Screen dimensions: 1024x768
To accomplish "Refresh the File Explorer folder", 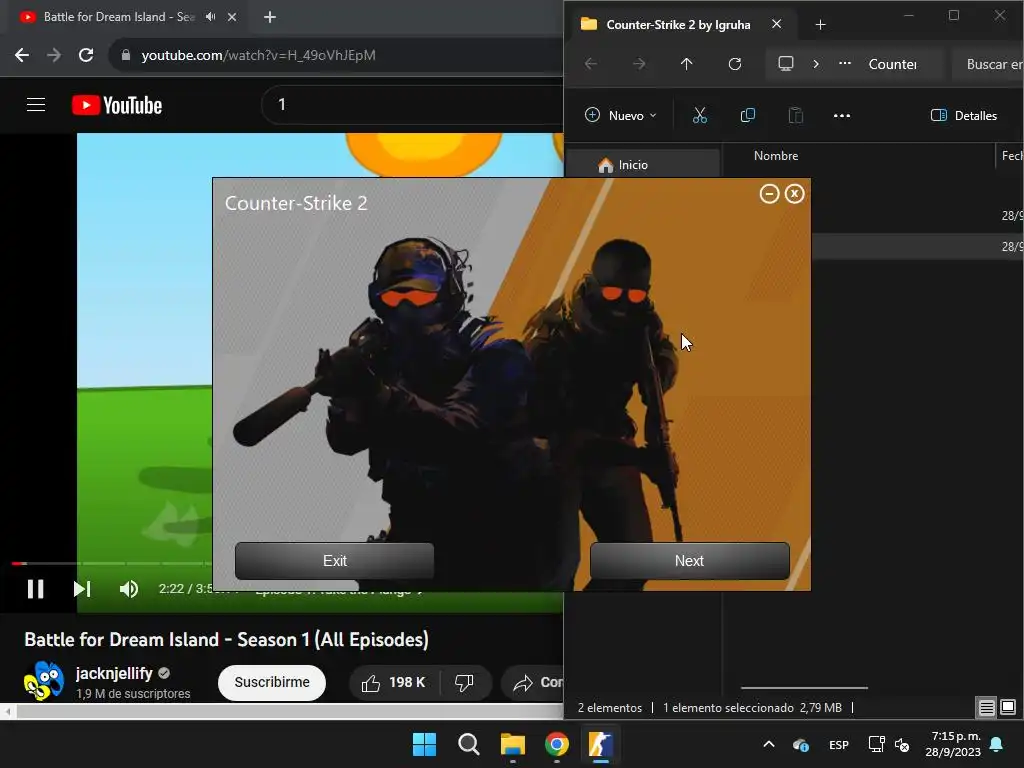I will click(735, 64).
